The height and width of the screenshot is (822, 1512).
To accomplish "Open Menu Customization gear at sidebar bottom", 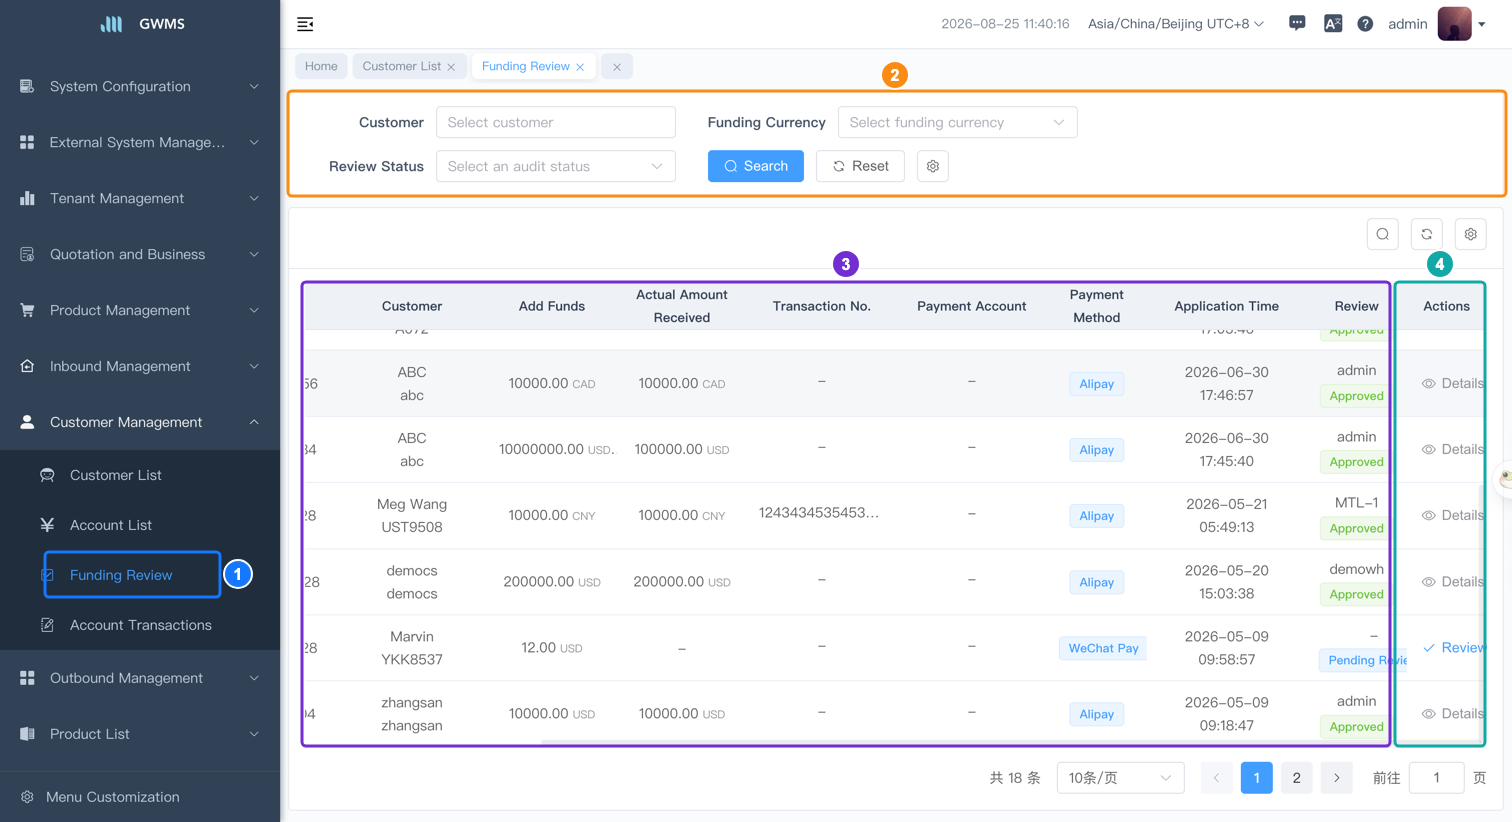I will pyautogui.click(x=27, y=797).
